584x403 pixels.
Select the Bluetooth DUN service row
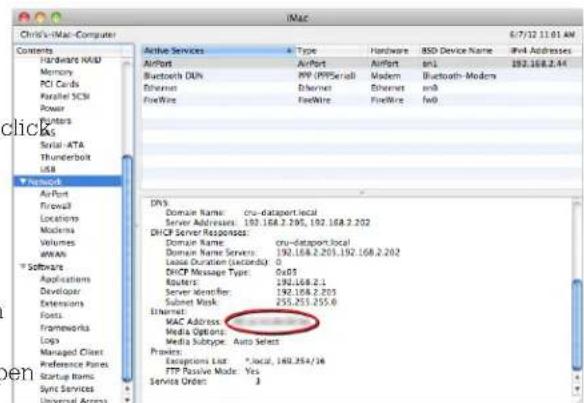(x=362, y=76)
